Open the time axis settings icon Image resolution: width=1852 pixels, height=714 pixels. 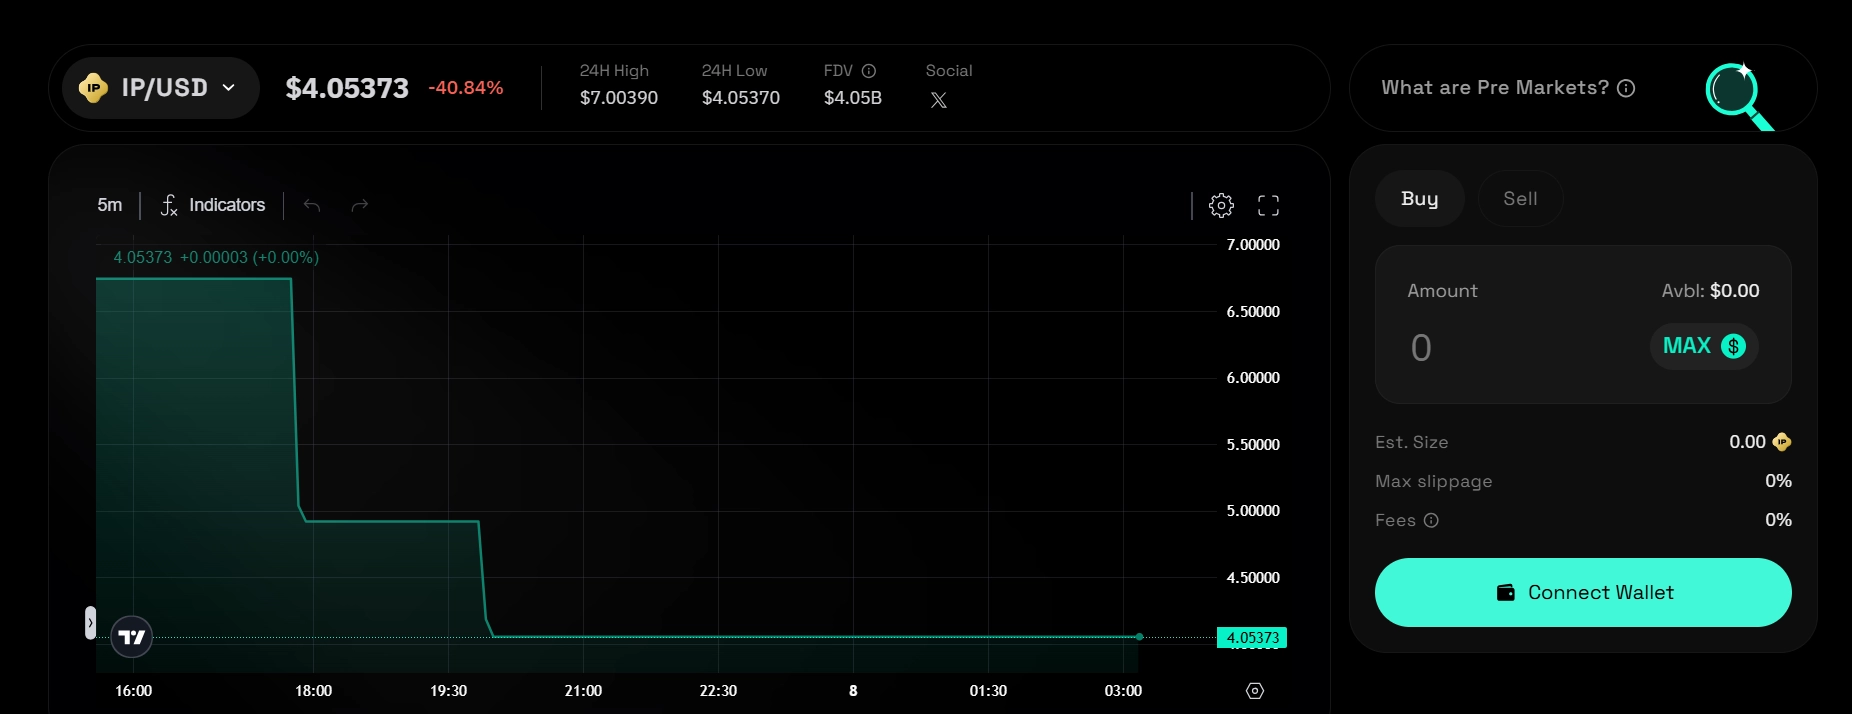point(1255,691)
